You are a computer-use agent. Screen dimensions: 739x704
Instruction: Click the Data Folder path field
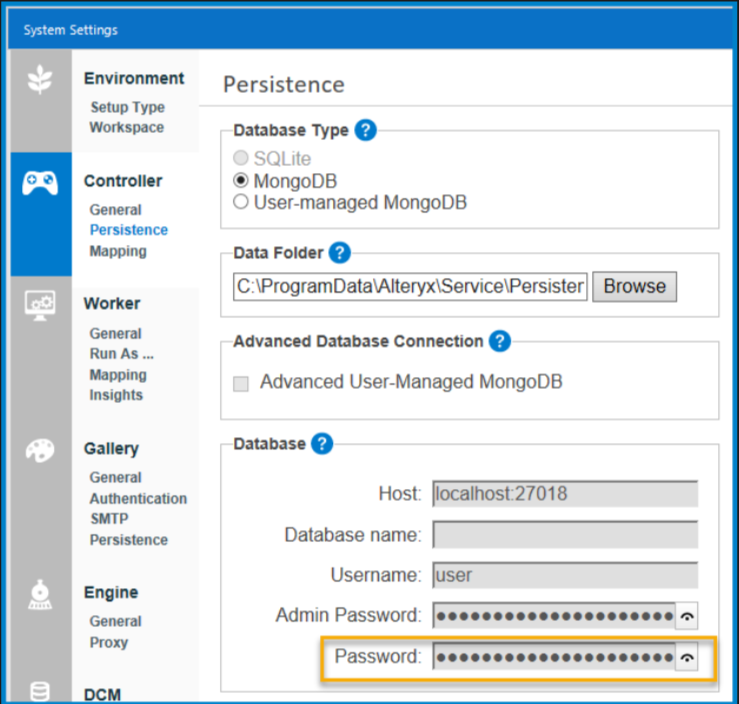(x=410, y=286)
